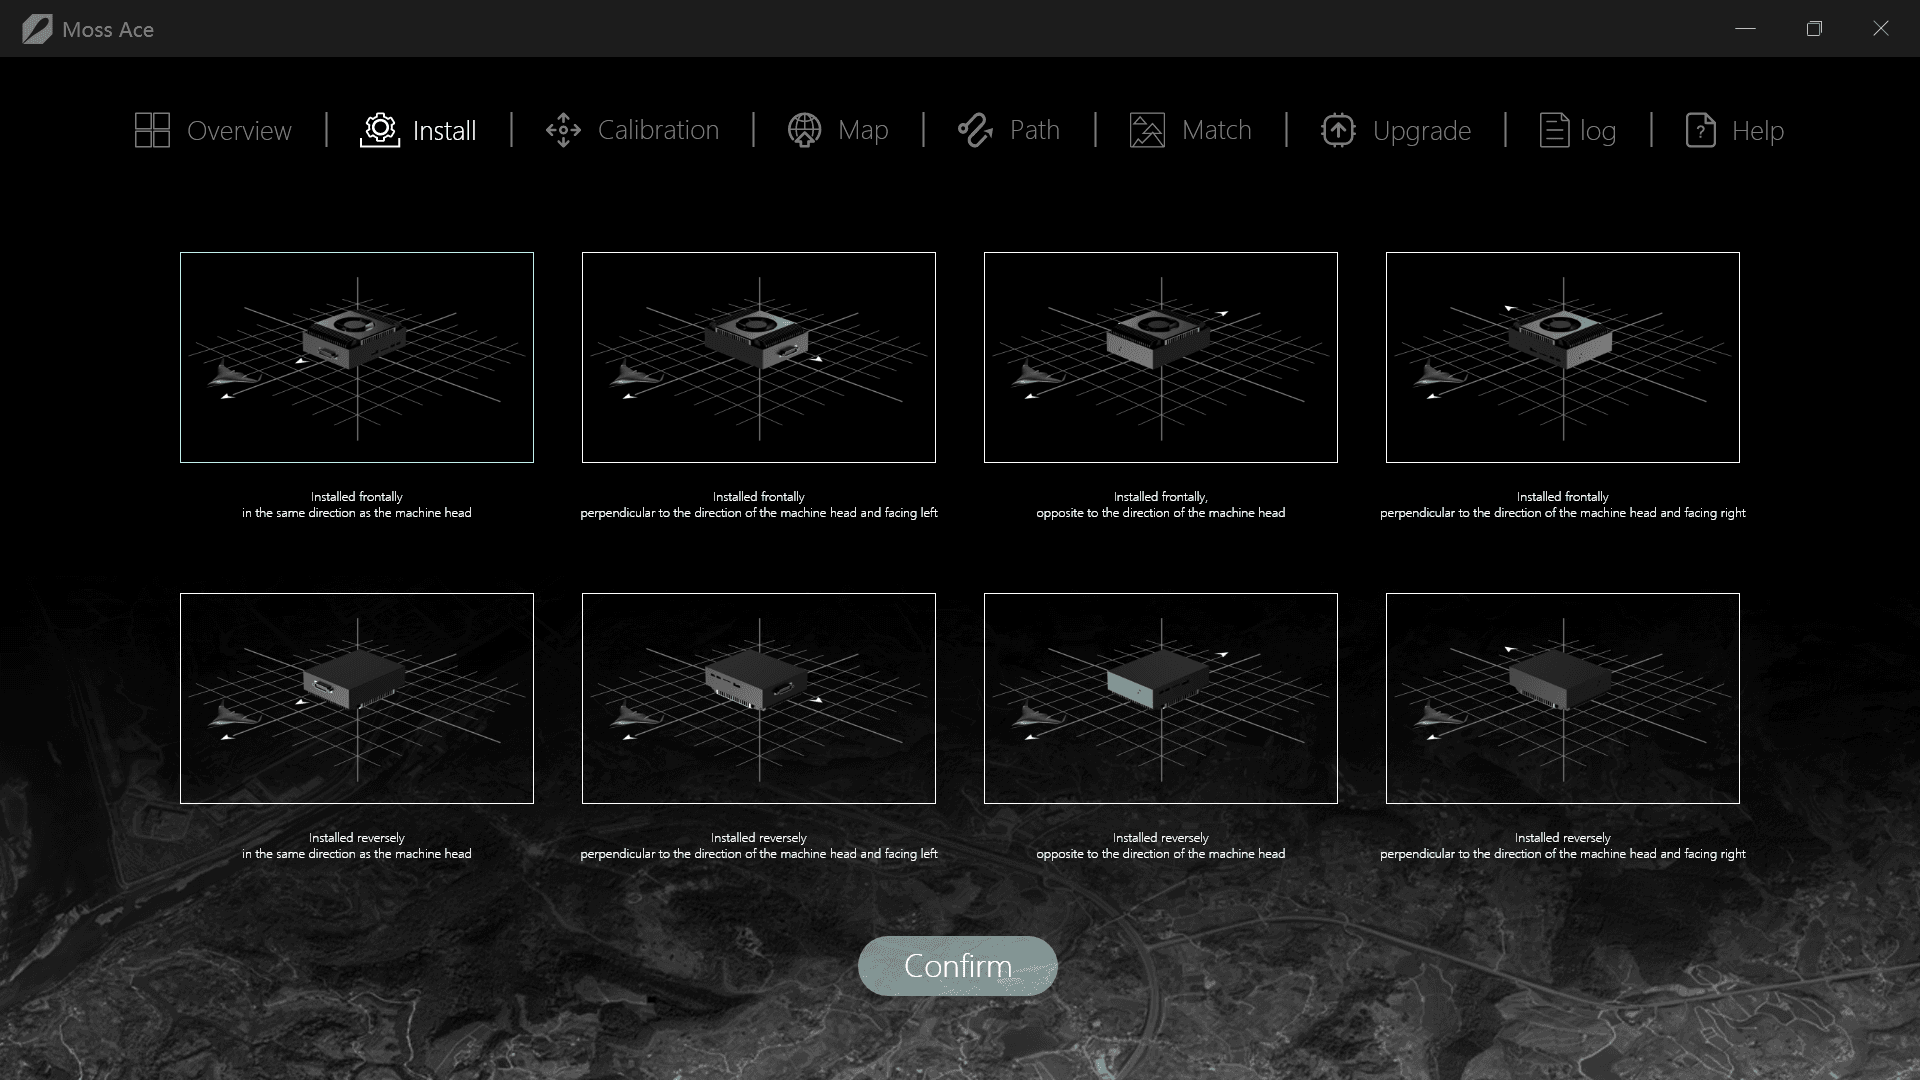This screenshot has width=1920, height=1080.
Task: Click the Calibration crosshair arrows icon
Action: click(563, 130)
